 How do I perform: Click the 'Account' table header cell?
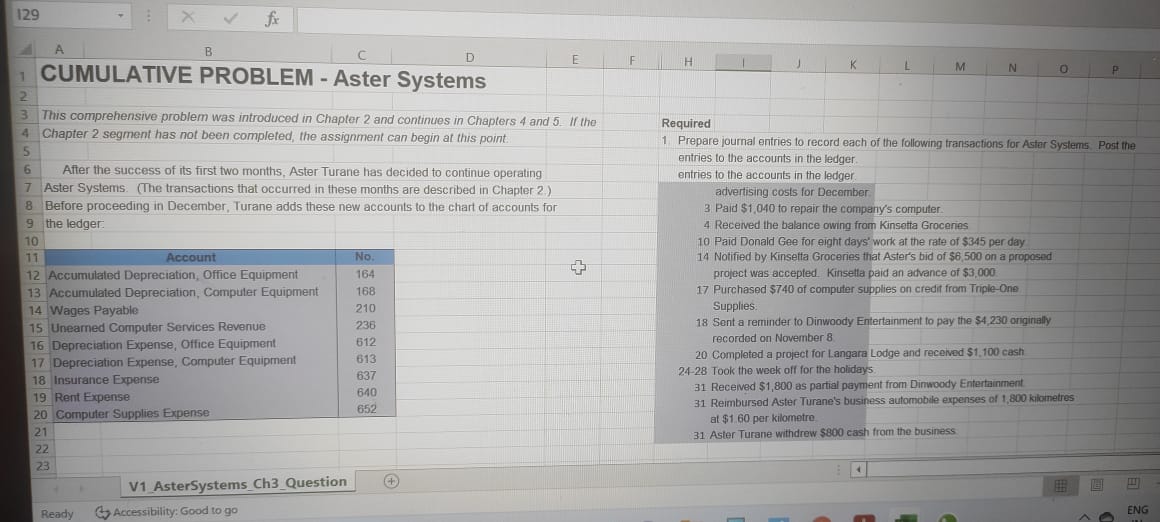(191, 257)
